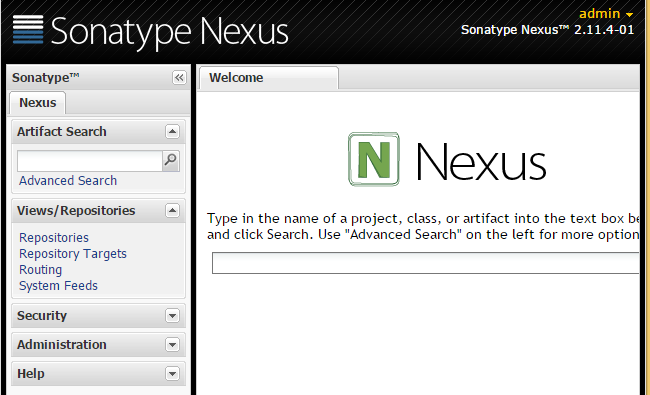
Task: Expand the Security section
Action: point(172,316)
